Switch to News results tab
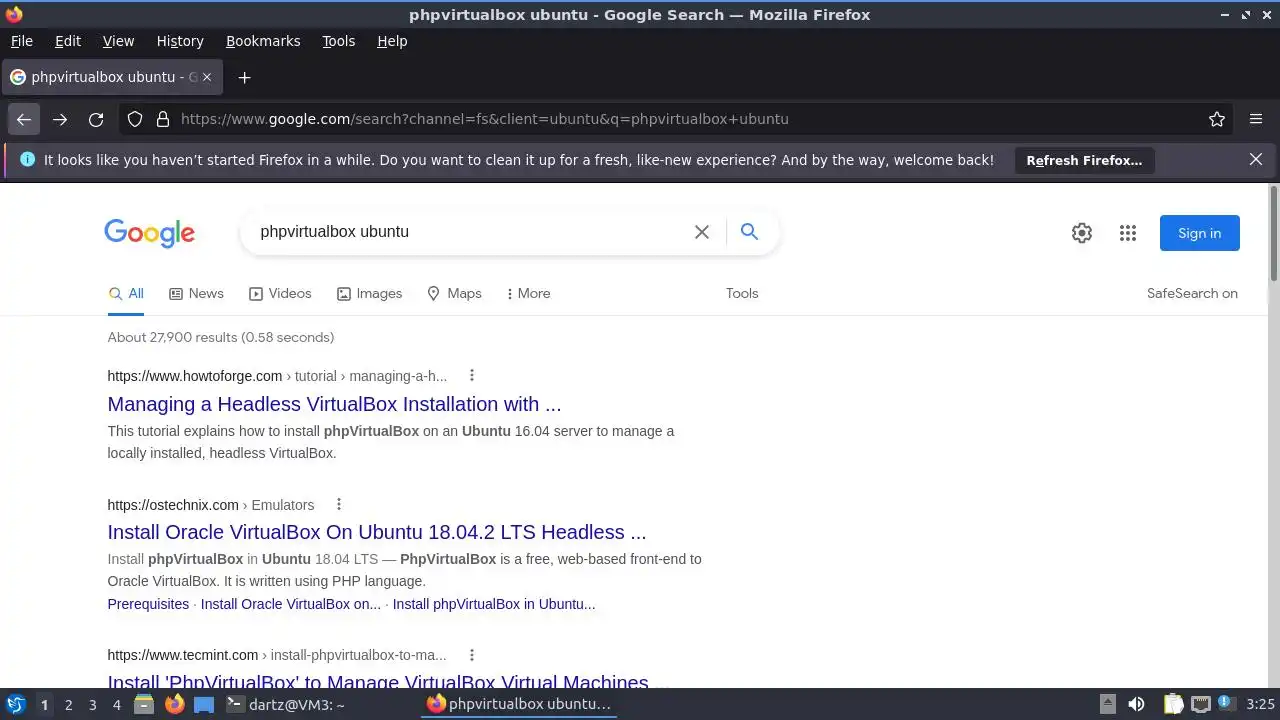The image size is (1280, 720). tap(196, 293)
